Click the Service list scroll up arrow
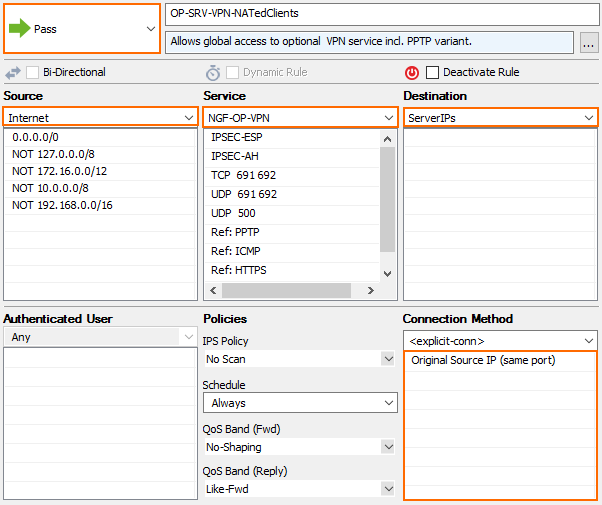This screenshot has width=602, height=505. 387,139
